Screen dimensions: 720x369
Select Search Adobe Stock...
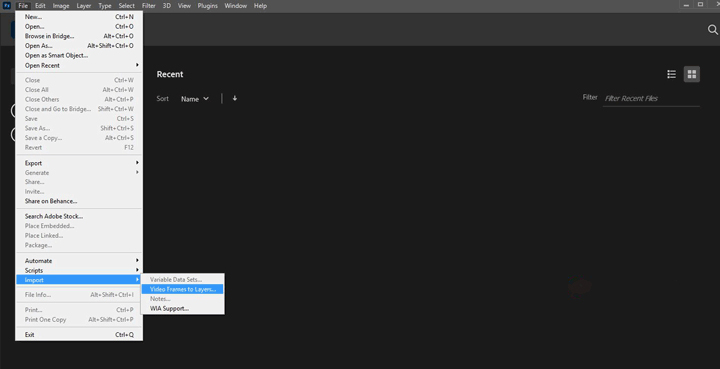(x=79, y=216)
